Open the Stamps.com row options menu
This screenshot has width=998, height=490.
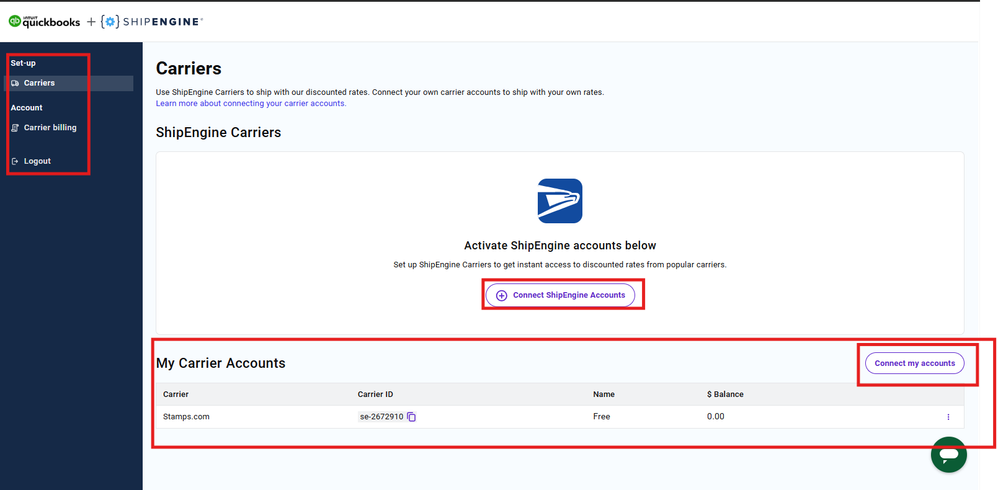coord(948,417)
